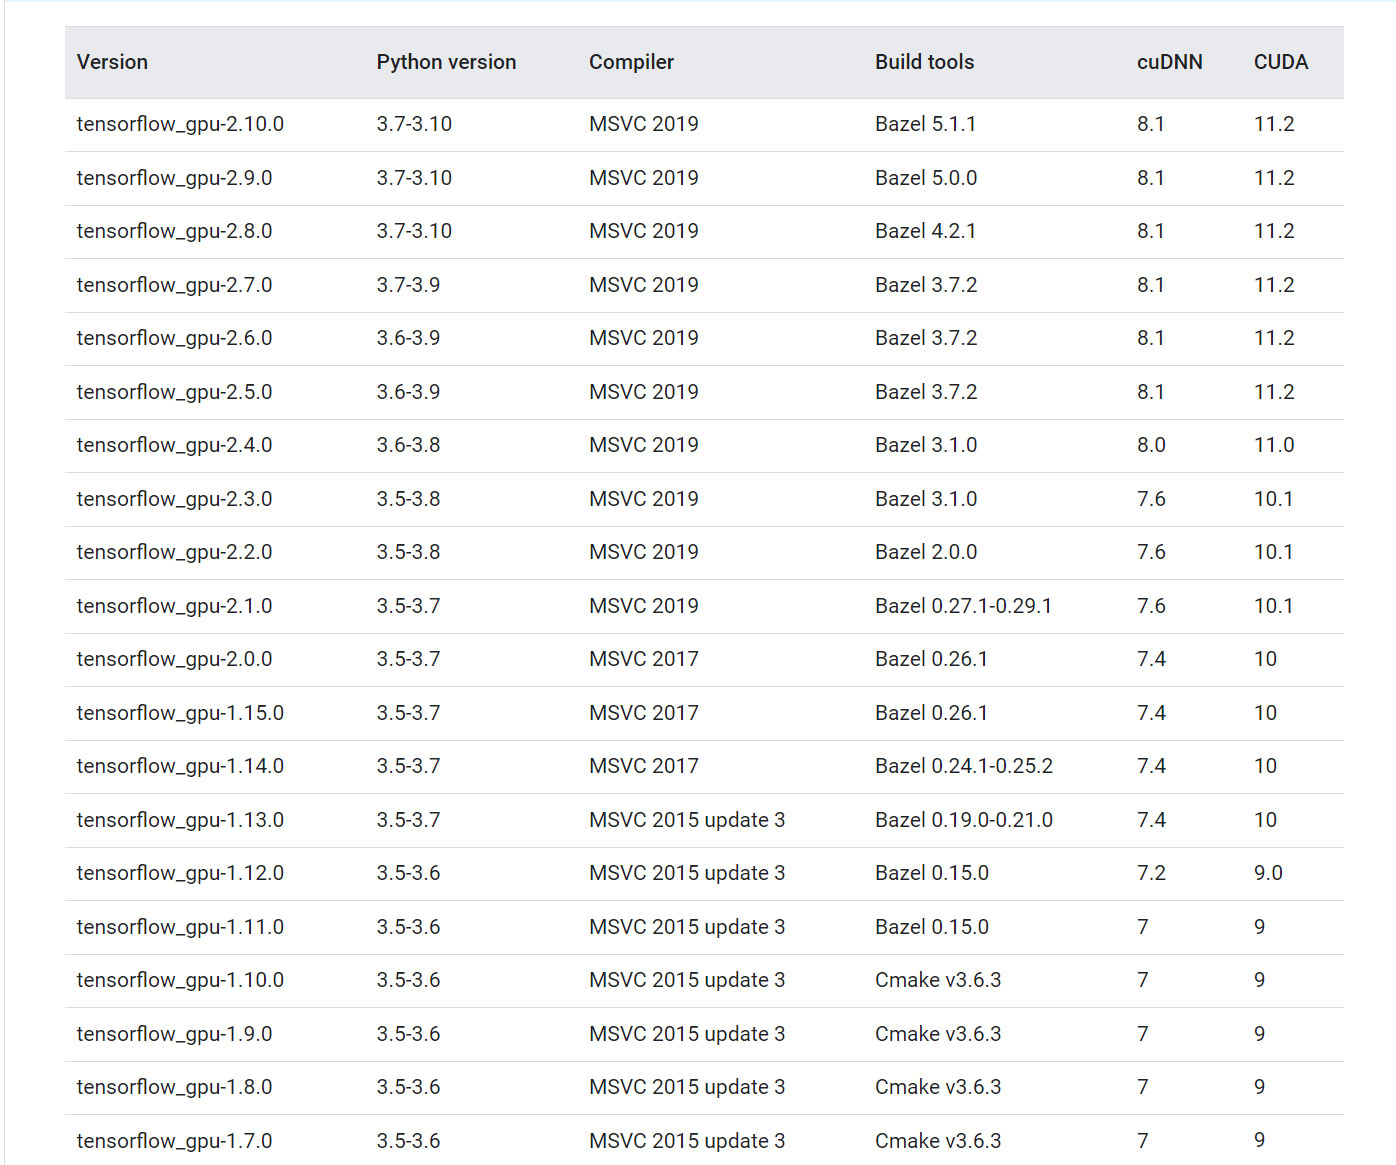Click the "Version" column header
This screenshot has width=1396, height=1165.
click(112, 62)
